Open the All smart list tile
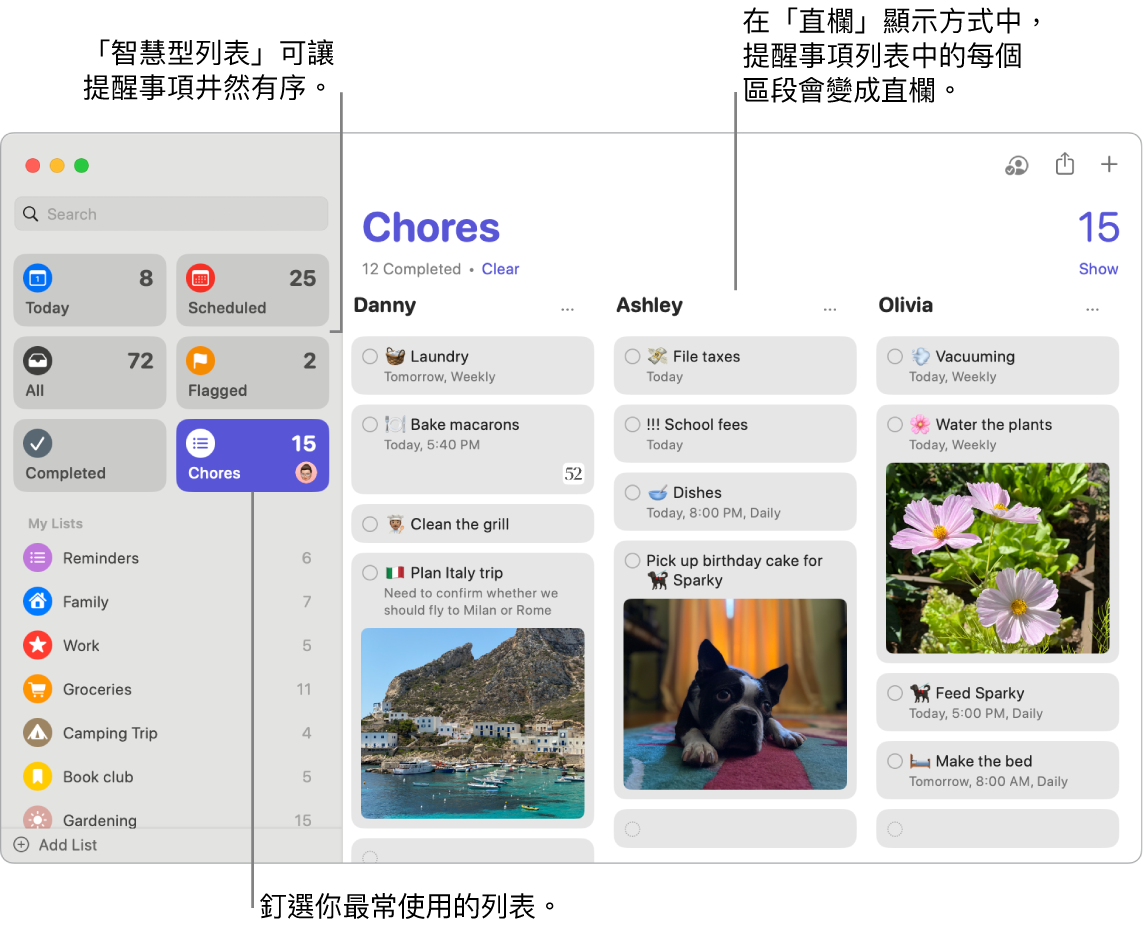Image resolution: width=1144 pixels, height=926 pixels. pos(90,373)
